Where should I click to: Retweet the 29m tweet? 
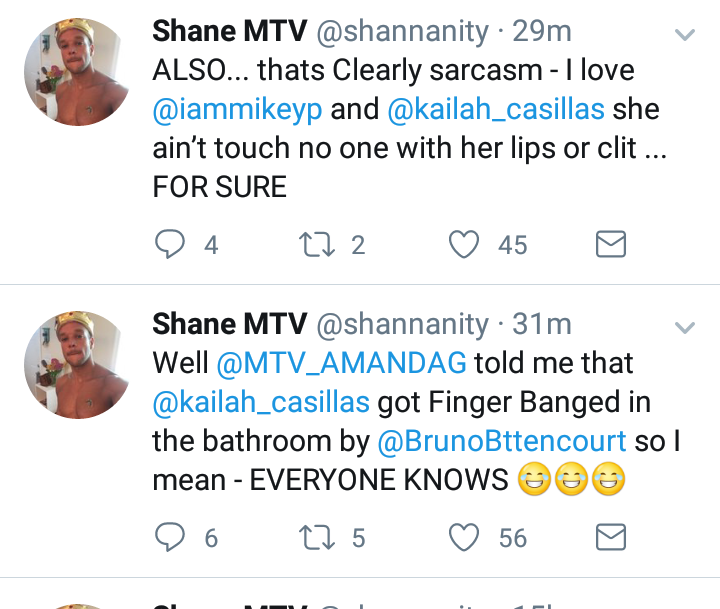point(316,244)
